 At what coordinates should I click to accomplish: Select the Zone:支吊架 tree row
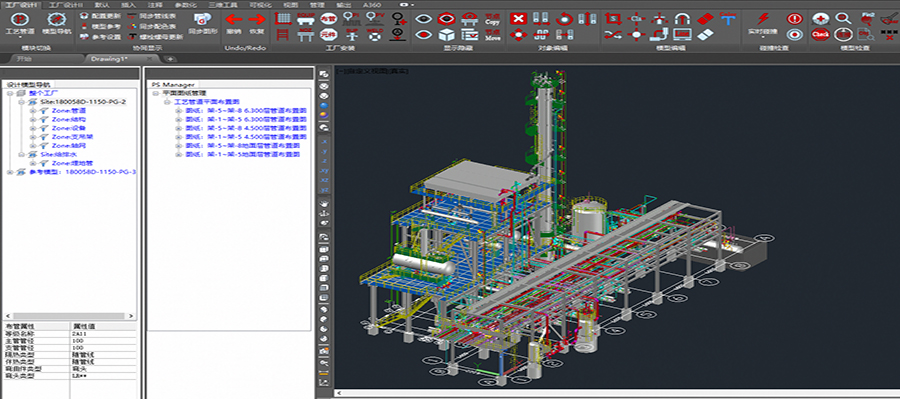(72, 137)
